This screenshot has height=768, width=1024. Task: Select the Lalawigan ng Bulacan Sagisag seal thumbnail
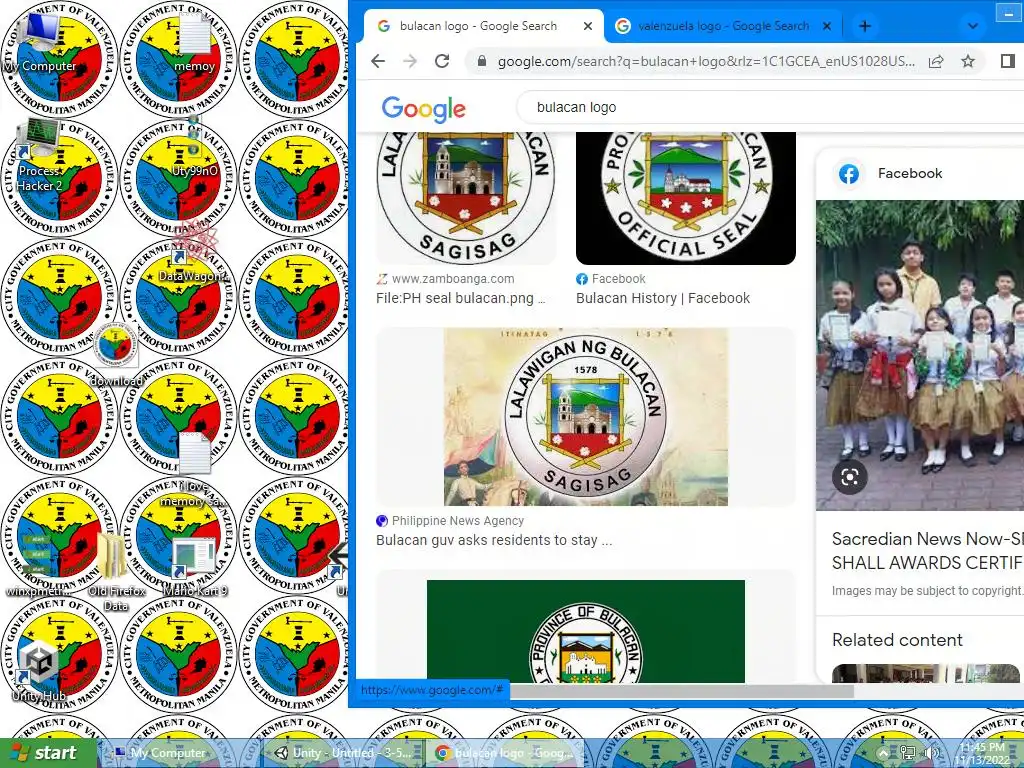(466, 198)
